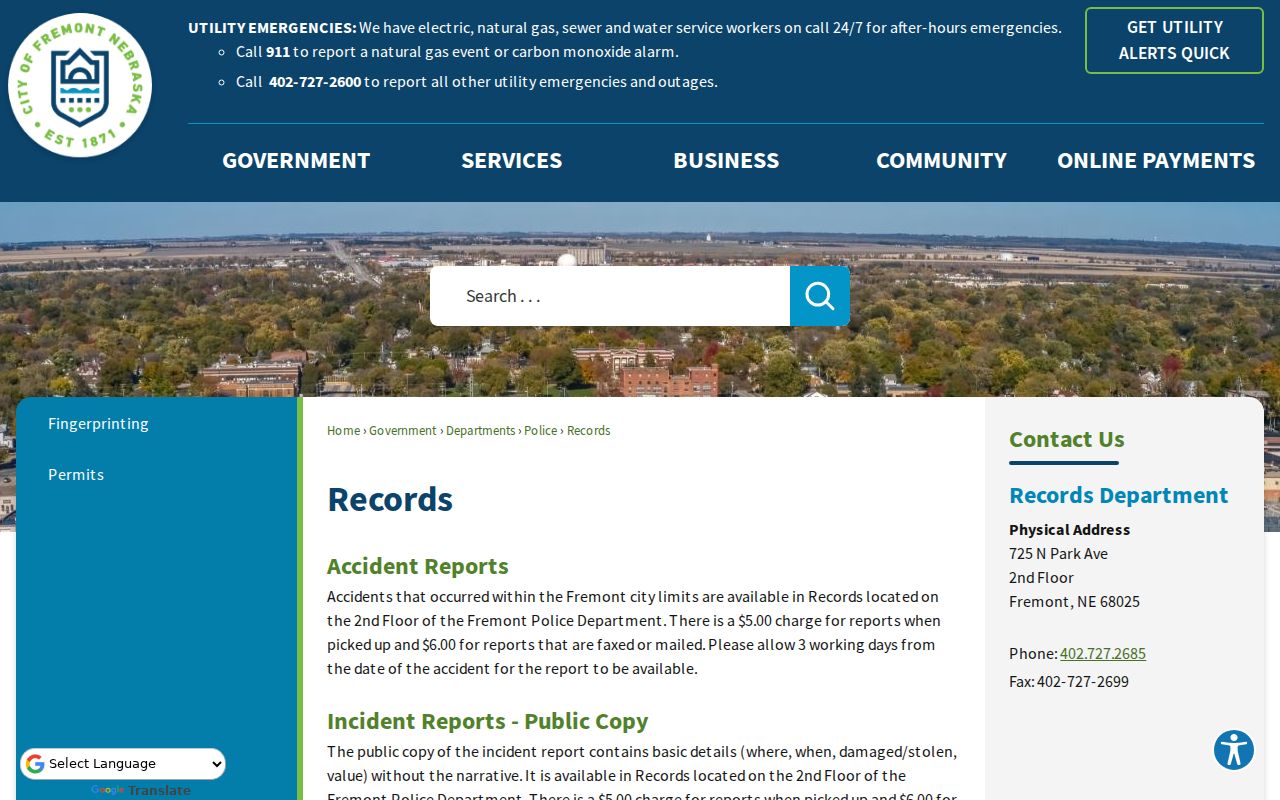Open the Select Language dropdown
Screen dimensions: 1280x800
[x=123, y=764]
